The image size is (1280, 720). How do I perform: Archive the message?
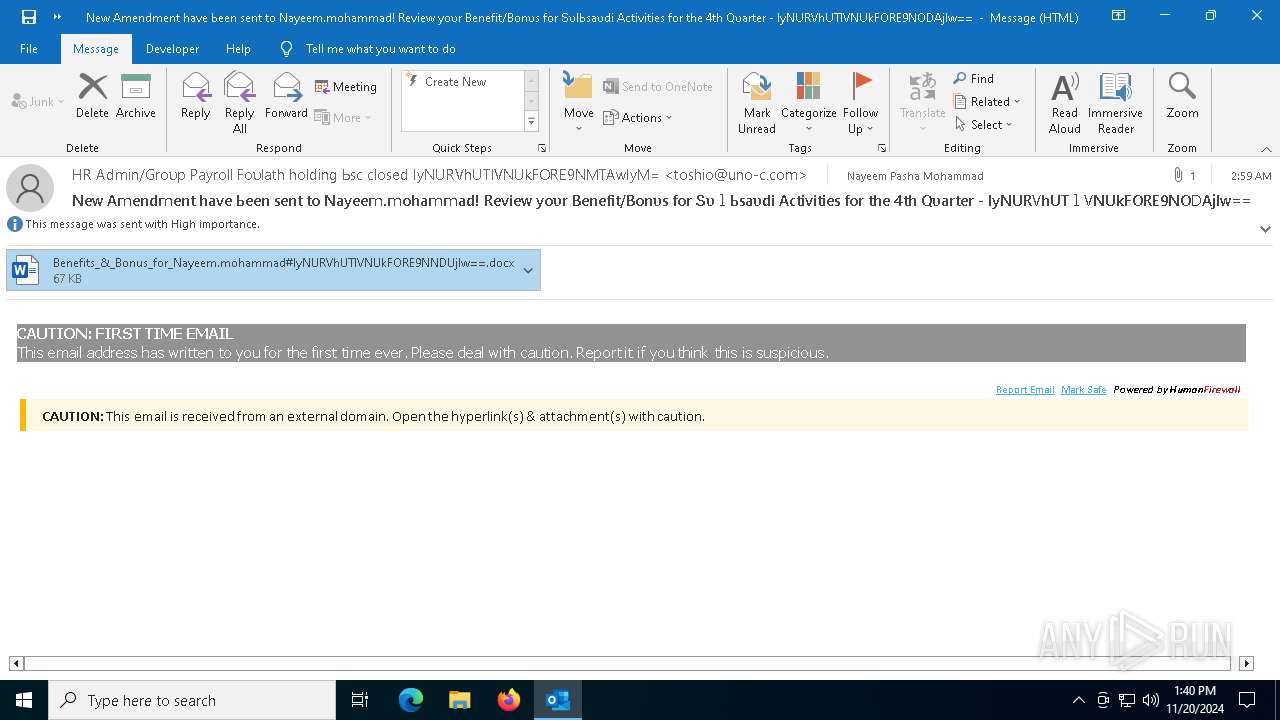(136, 96)
